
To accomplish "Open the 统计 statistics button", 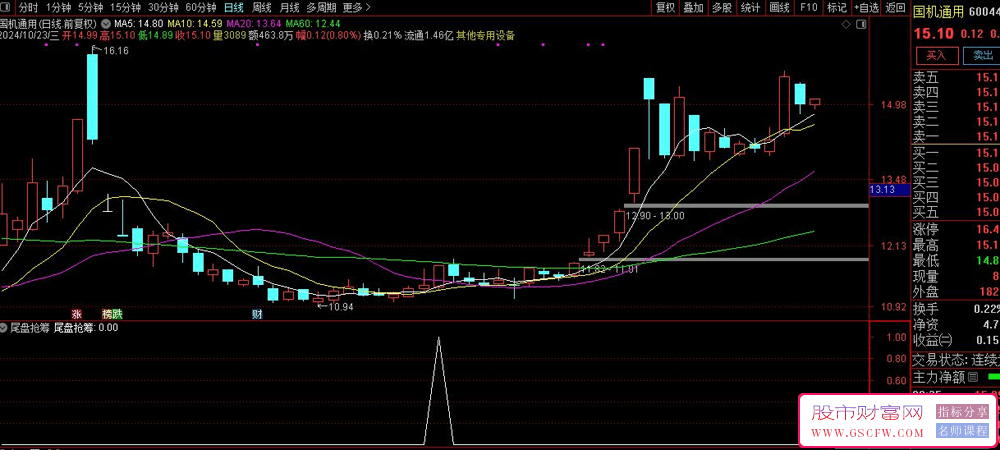I will click(x=751, y=8).
